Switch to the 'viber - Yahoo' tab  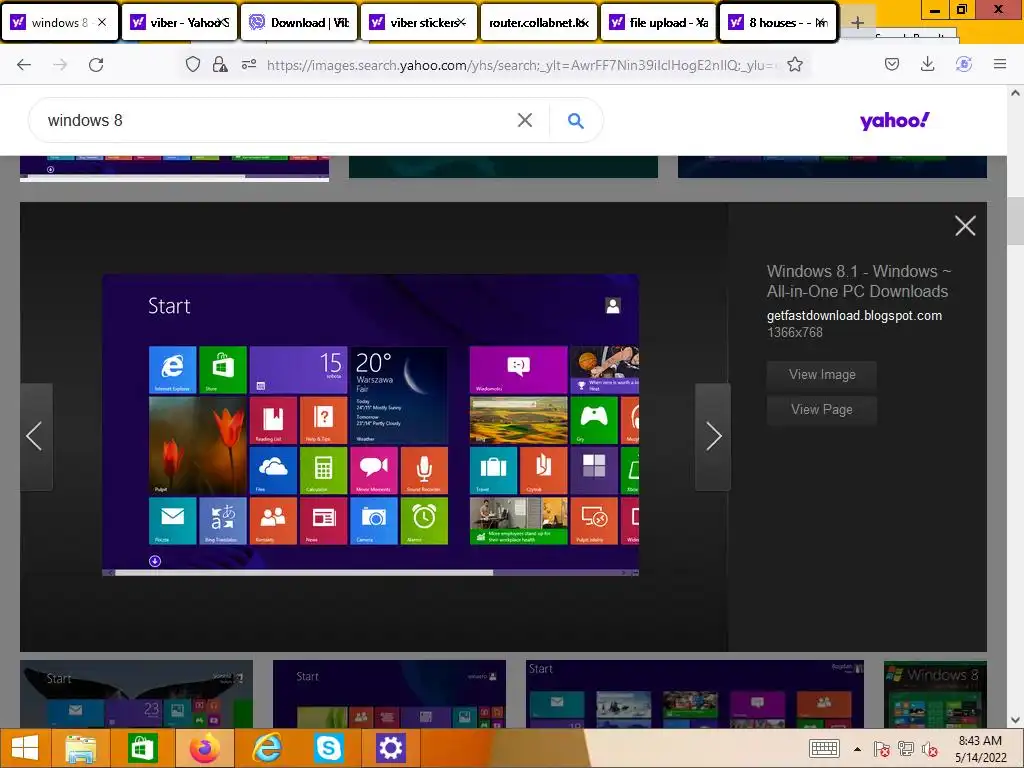[180, 23]
